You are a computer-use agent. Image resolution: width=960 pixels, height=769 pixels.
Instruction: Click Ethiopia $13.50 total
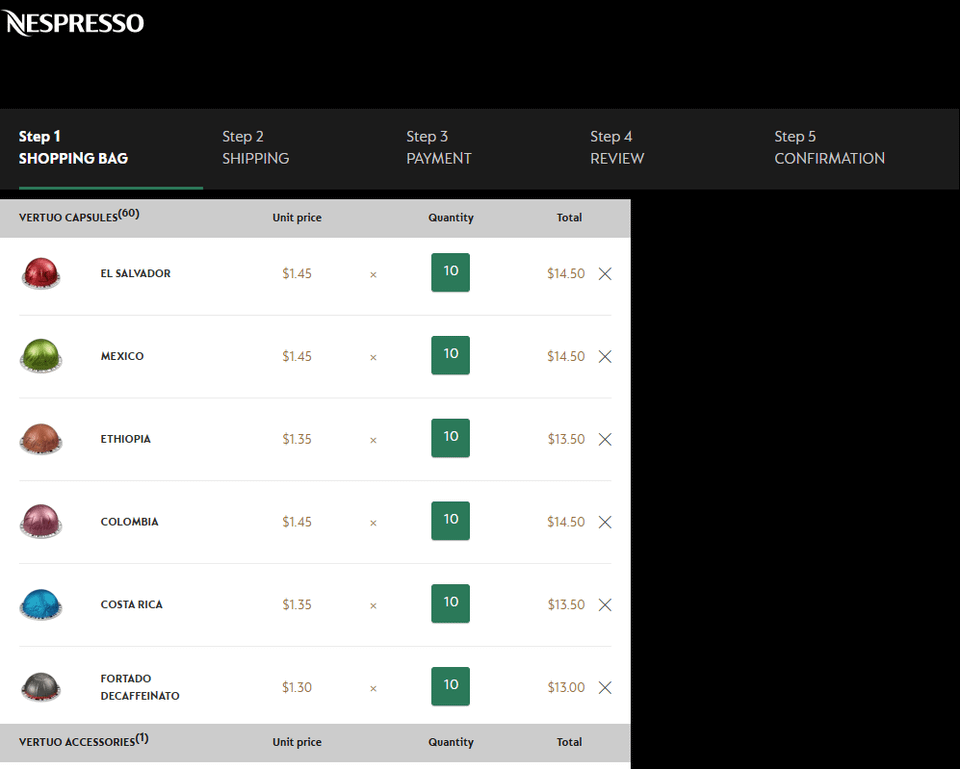566,439
